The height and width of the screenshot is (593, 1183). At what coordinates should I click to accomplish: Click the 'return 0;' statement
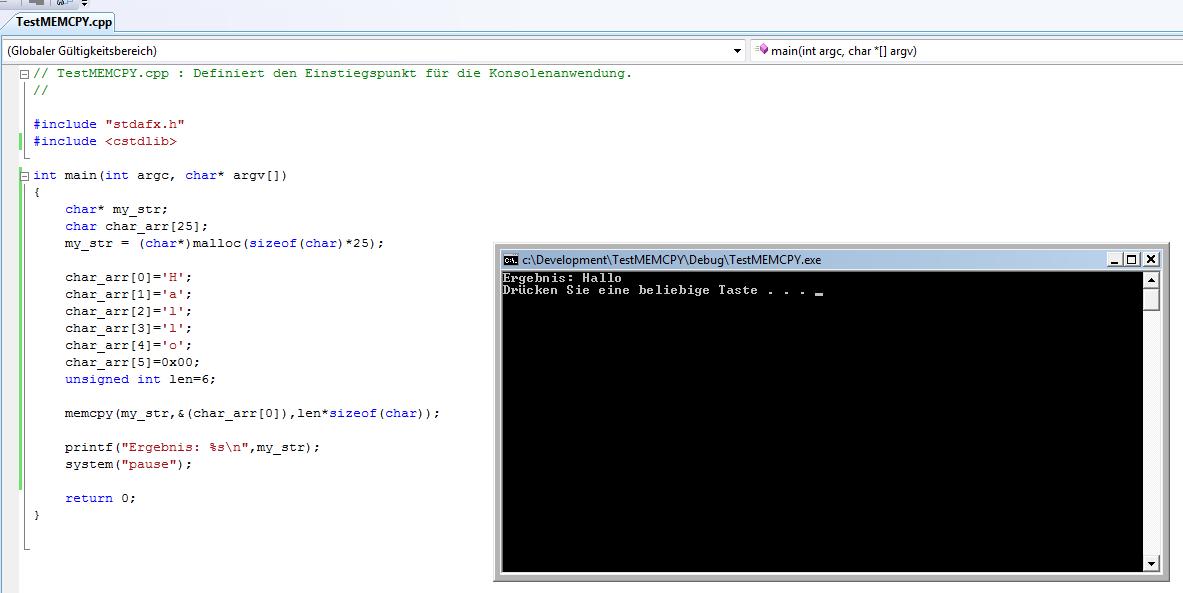100,499
